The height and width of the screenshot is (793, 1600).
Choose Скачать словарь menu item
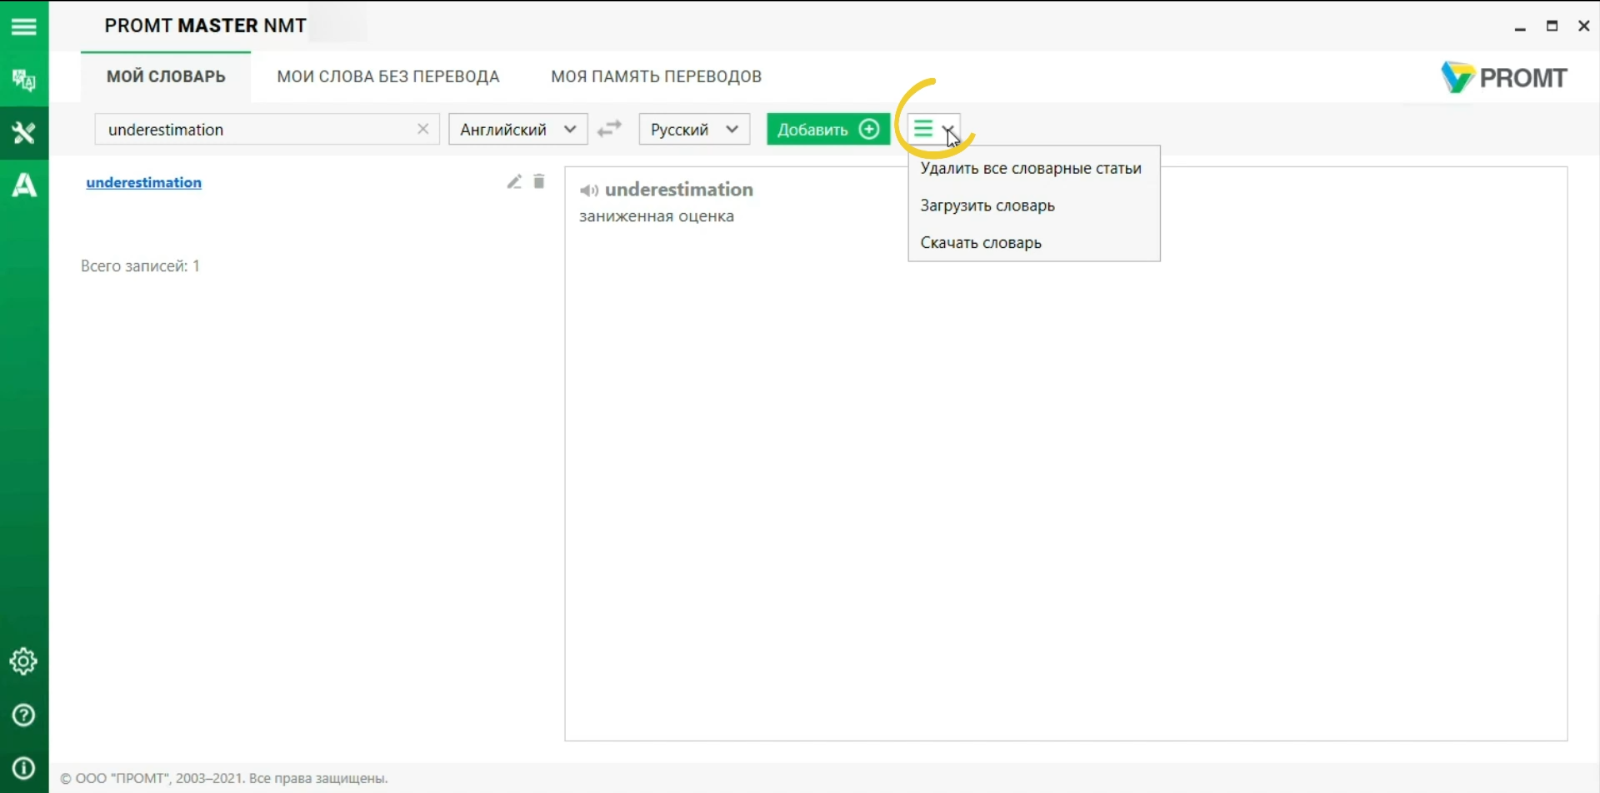[1034, 242]
